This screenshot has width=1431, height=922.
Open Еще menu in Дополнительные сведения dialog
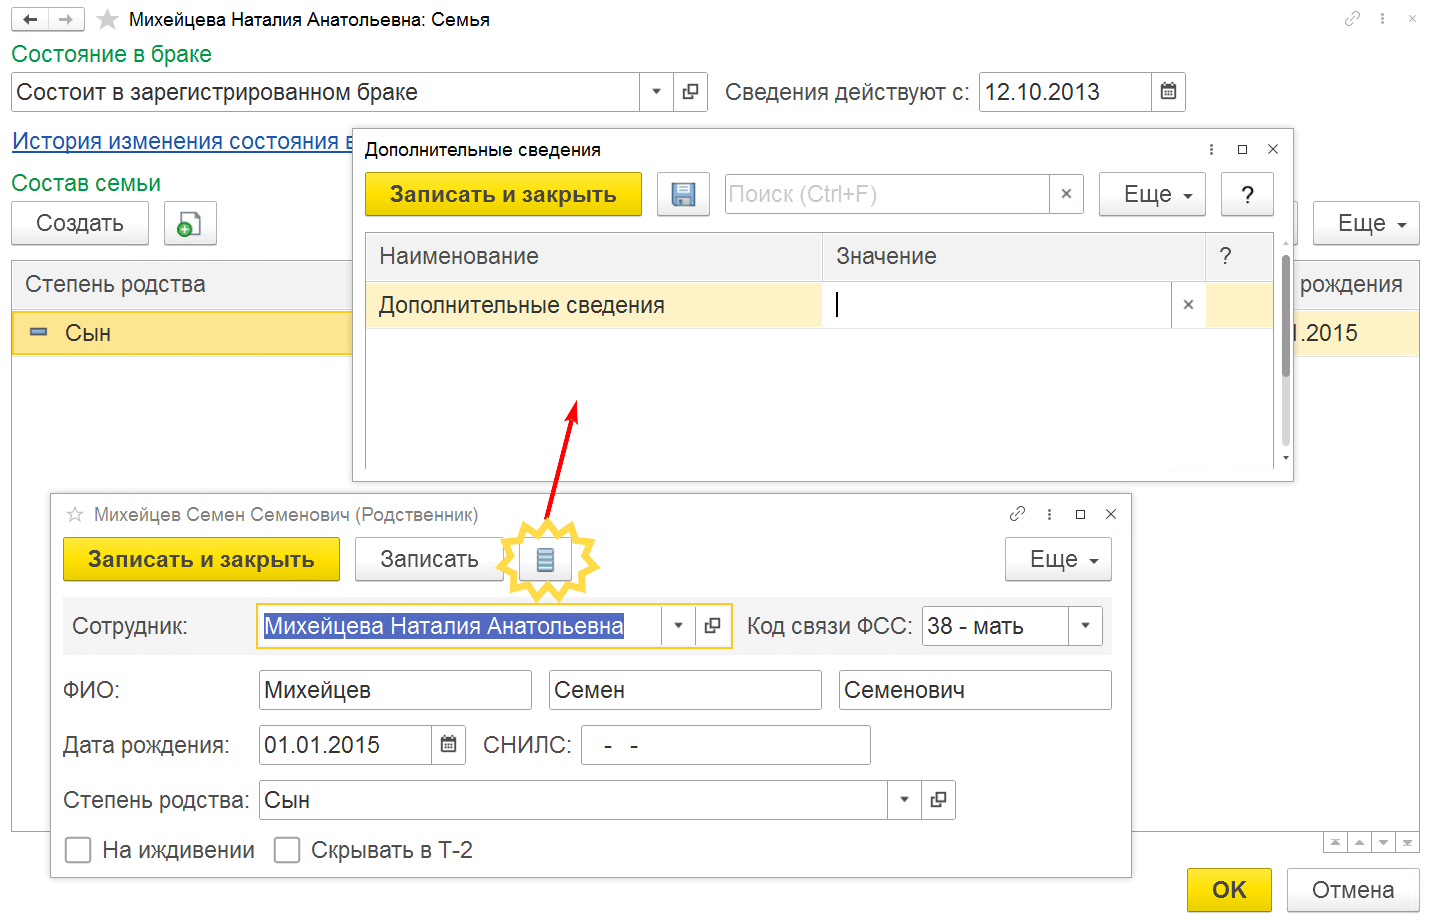pos(1152,194)
